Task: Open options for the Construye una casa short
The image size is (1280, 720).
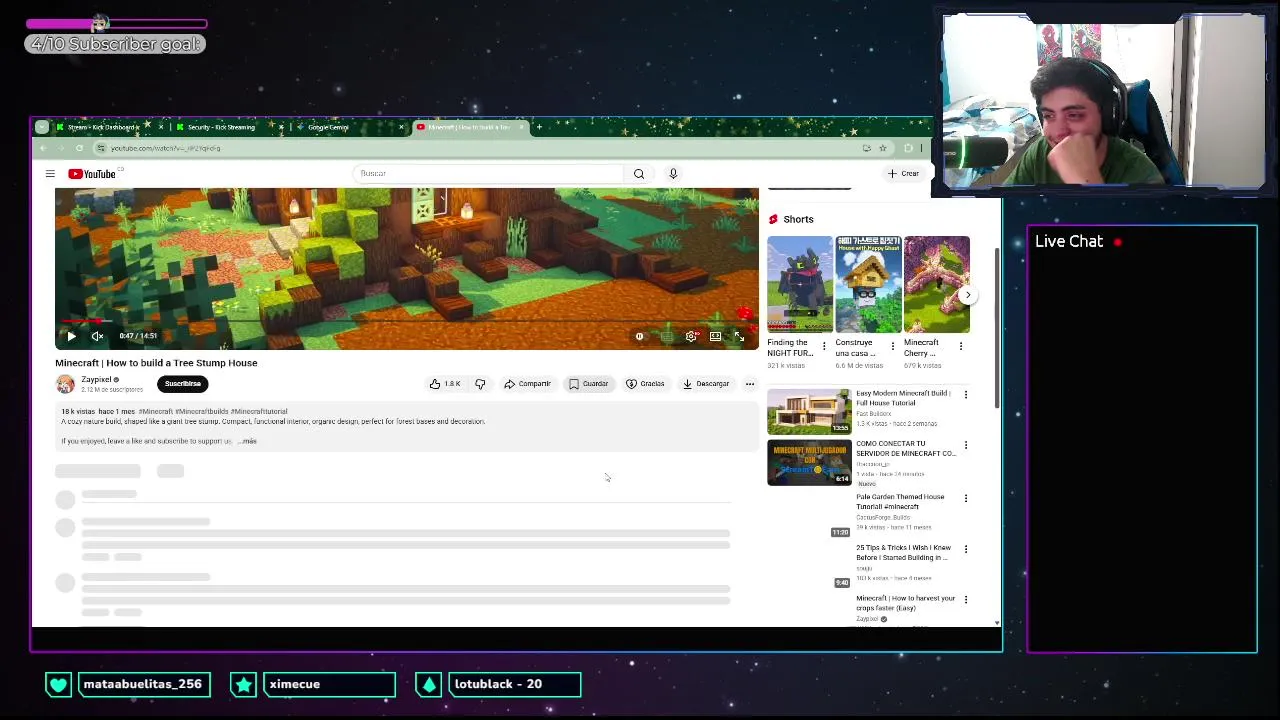Action: click(x=893, y=346)
